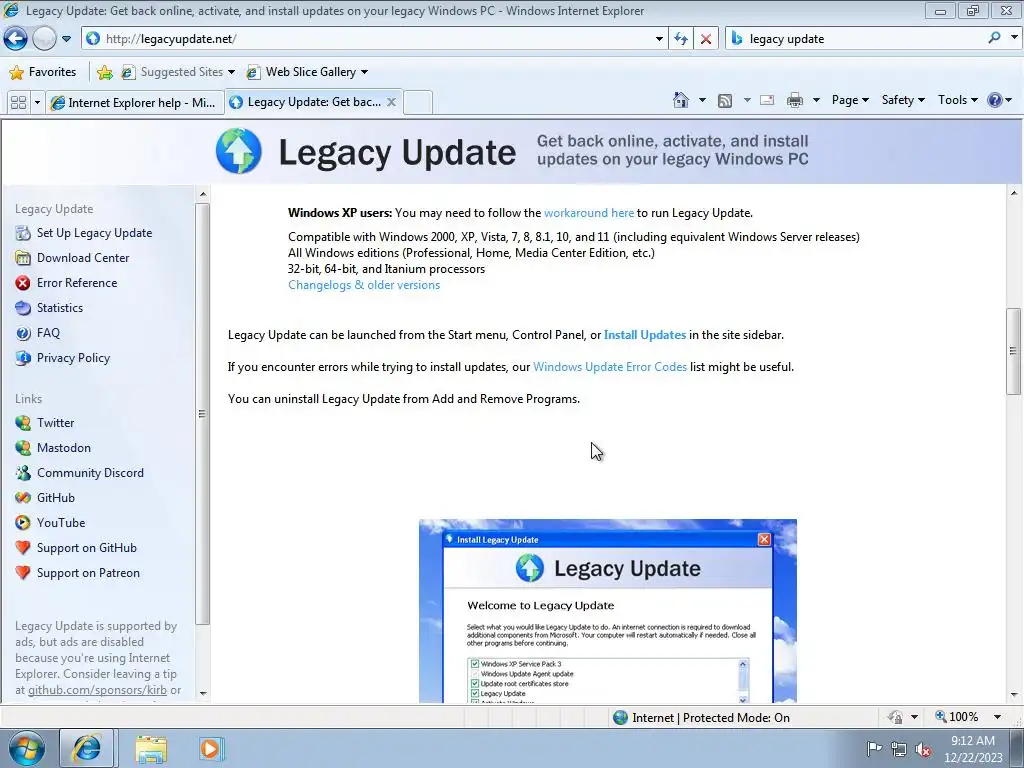Viewport: 1024px width, 768px height.
Task: Open the zoom level 100% dropdown
Action: 997,717
